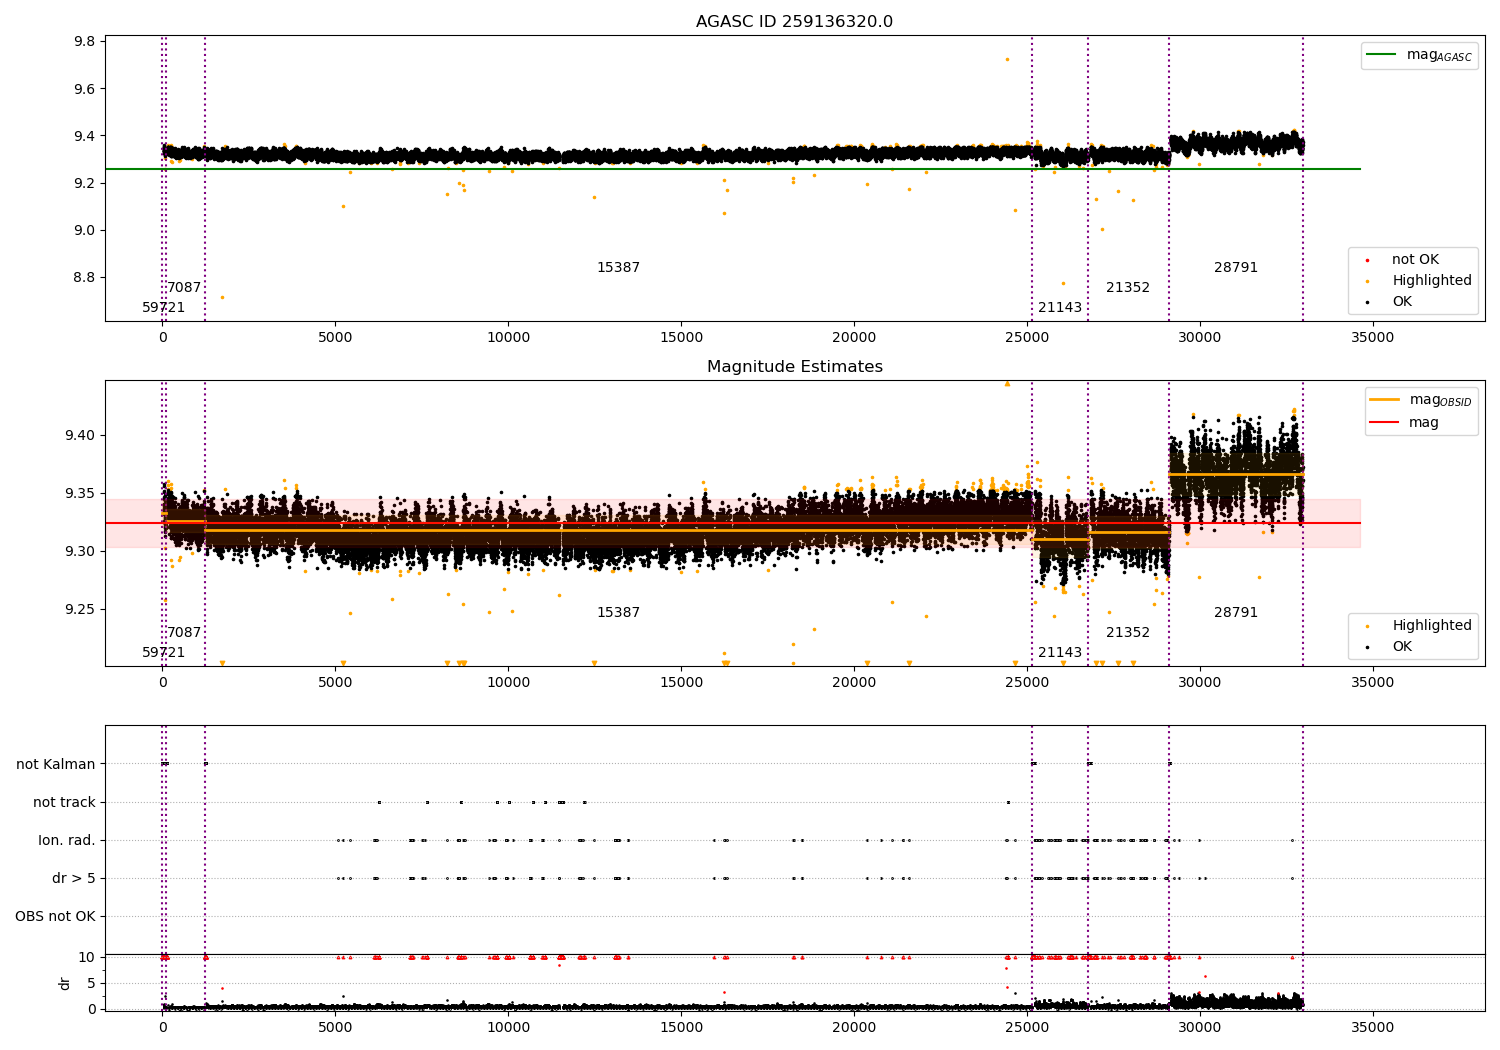Click the 'dr > 5' axis label

click(74, 878)
